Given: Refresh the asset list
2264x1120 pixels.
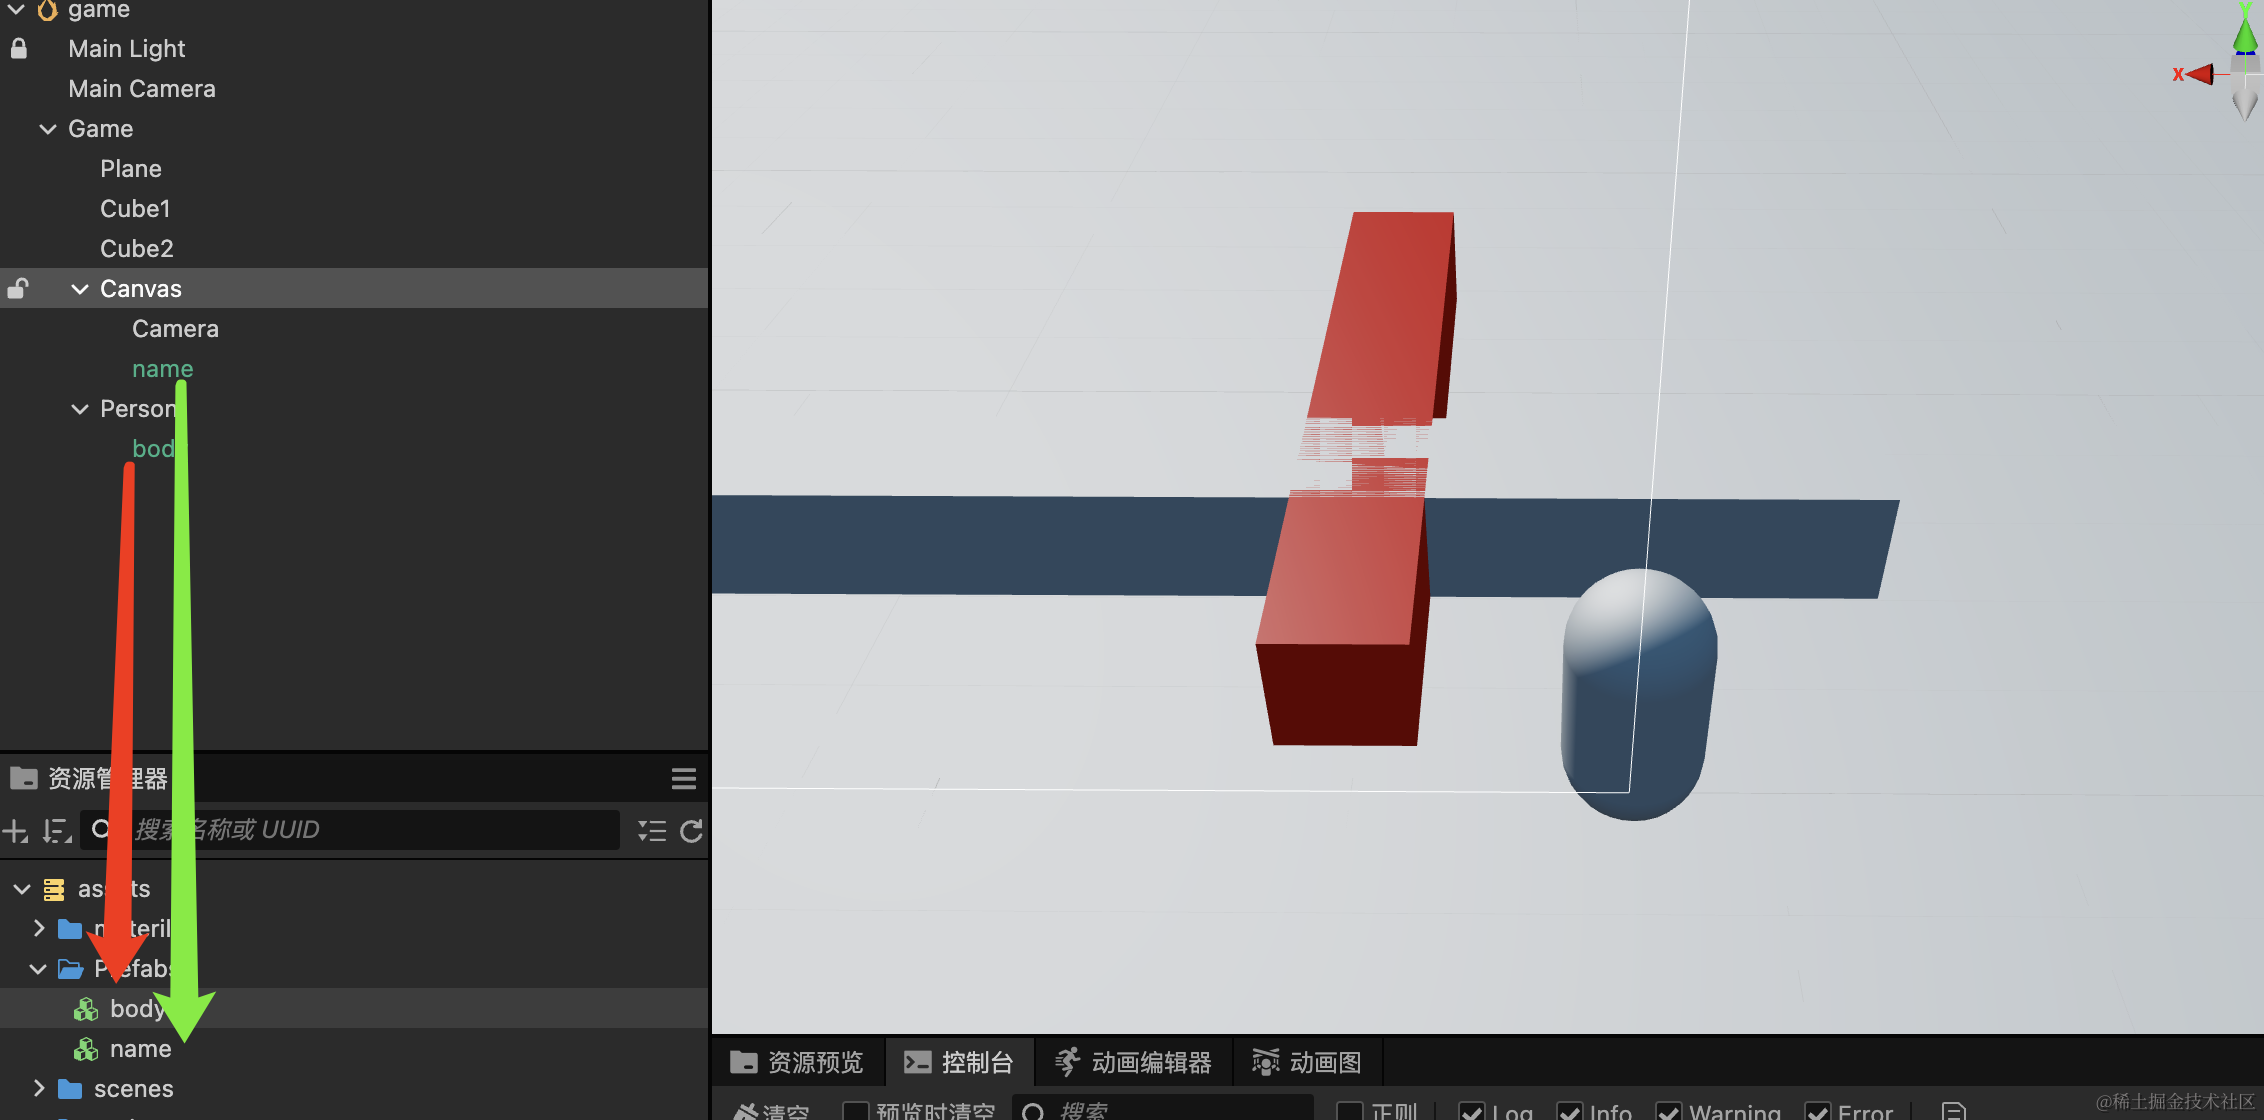Looking at the screenshot, I should click(x=692, y=831).
